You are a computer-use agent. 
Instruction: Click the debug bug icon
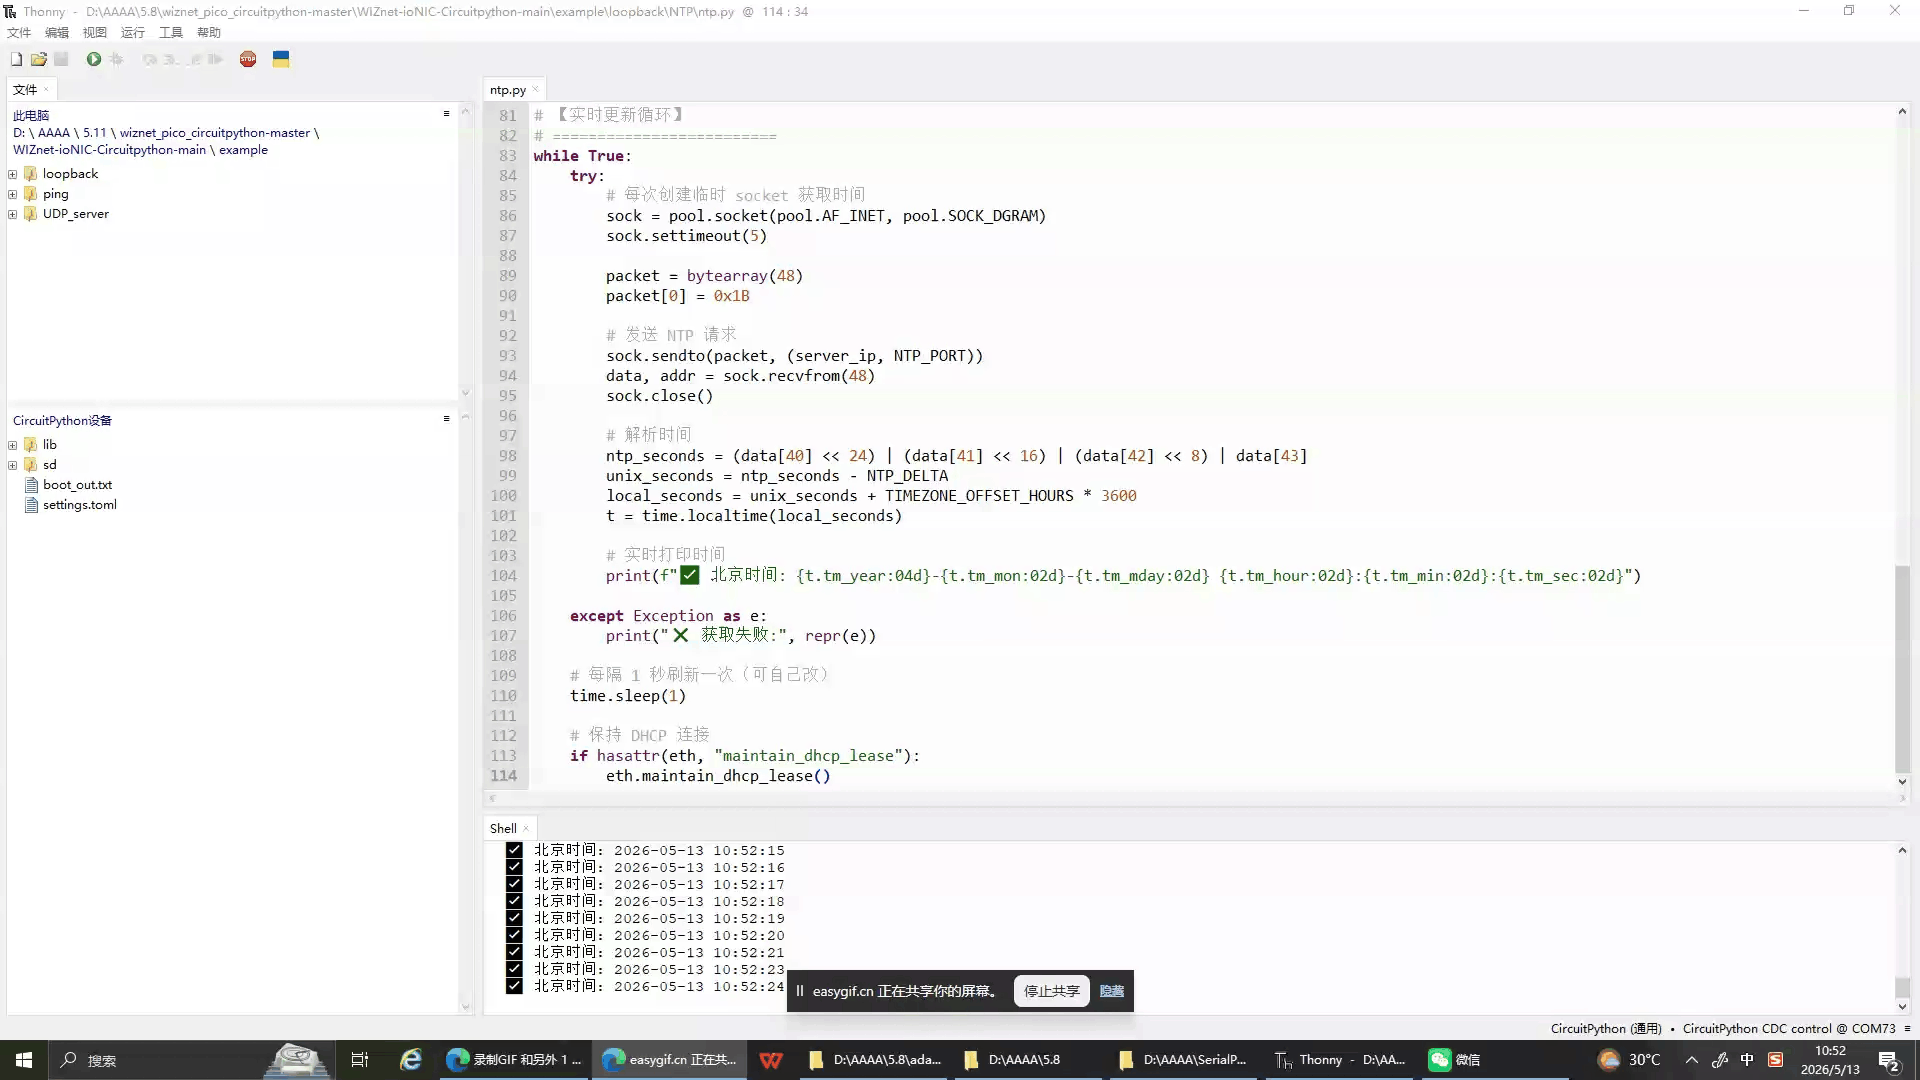(117, 59)
